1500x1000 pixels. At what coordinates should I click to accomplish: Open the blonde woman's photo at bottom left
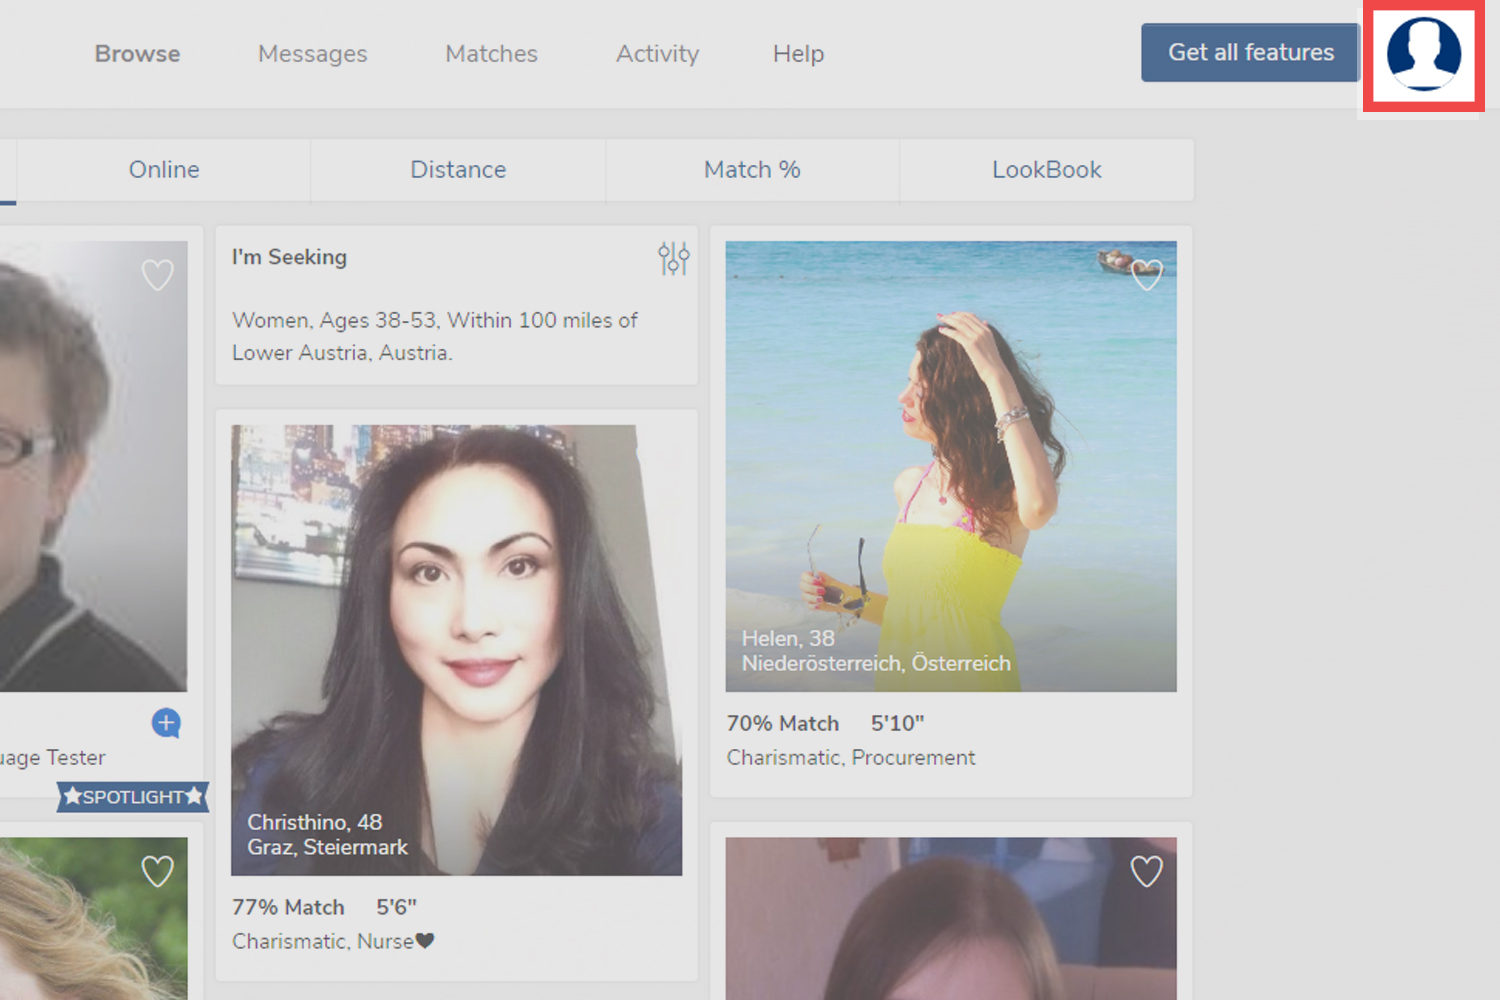(93, 918)
